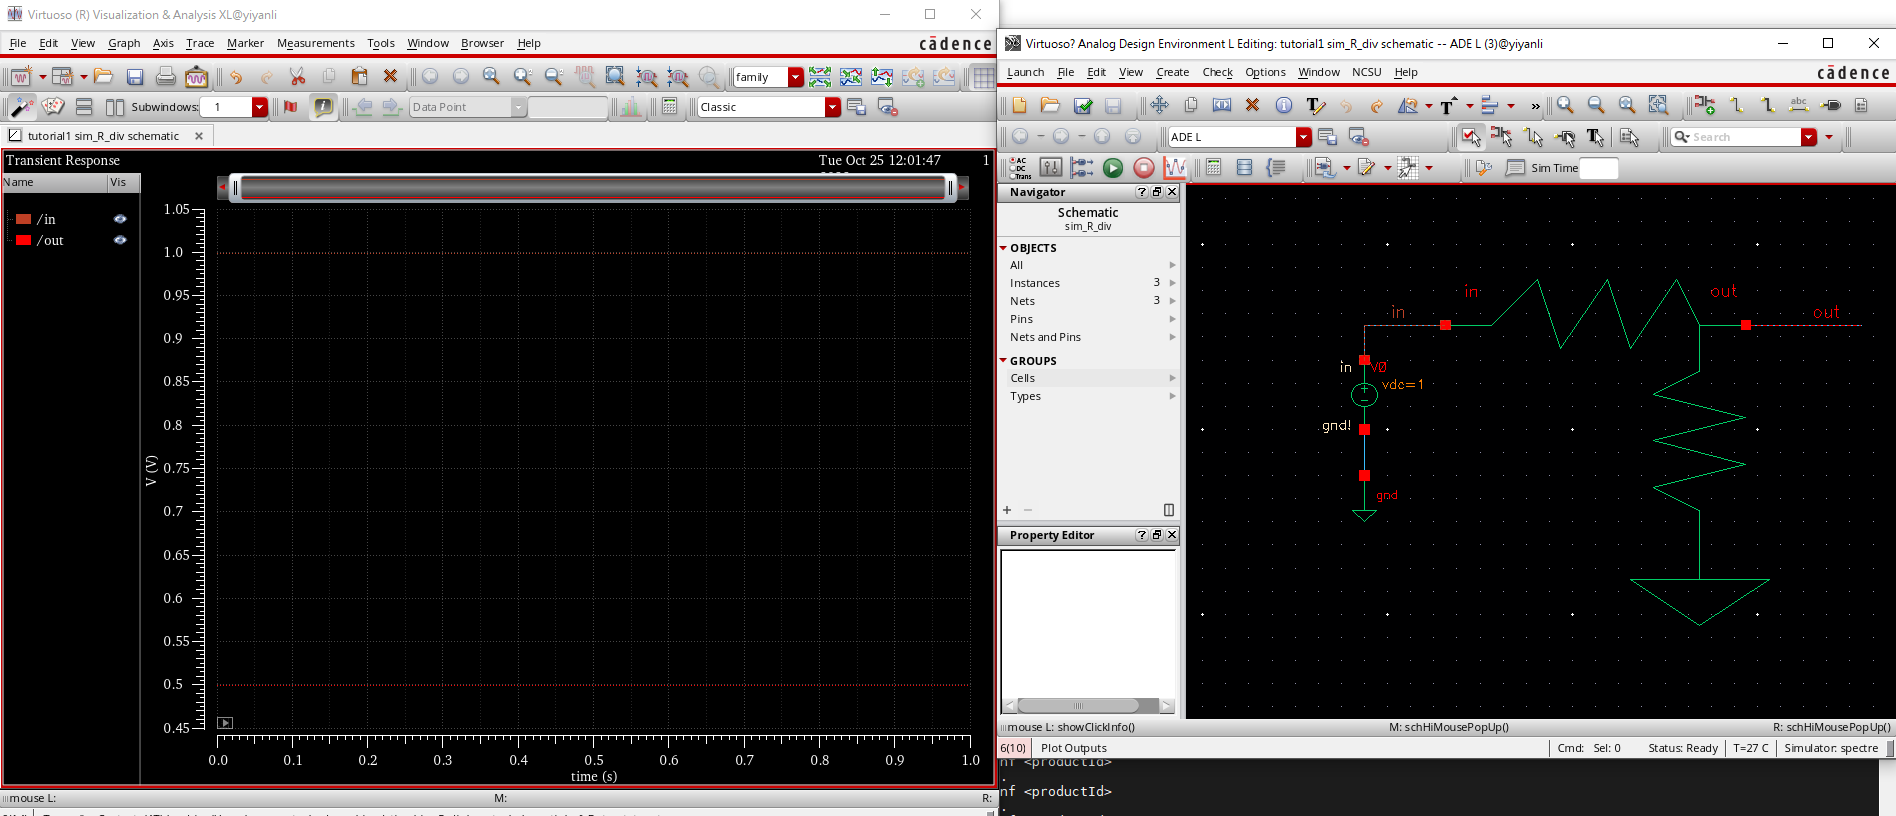Screen dimensions: 1896x816
Task: Save graph as image picture-frame icon
Action: [197, 76]
